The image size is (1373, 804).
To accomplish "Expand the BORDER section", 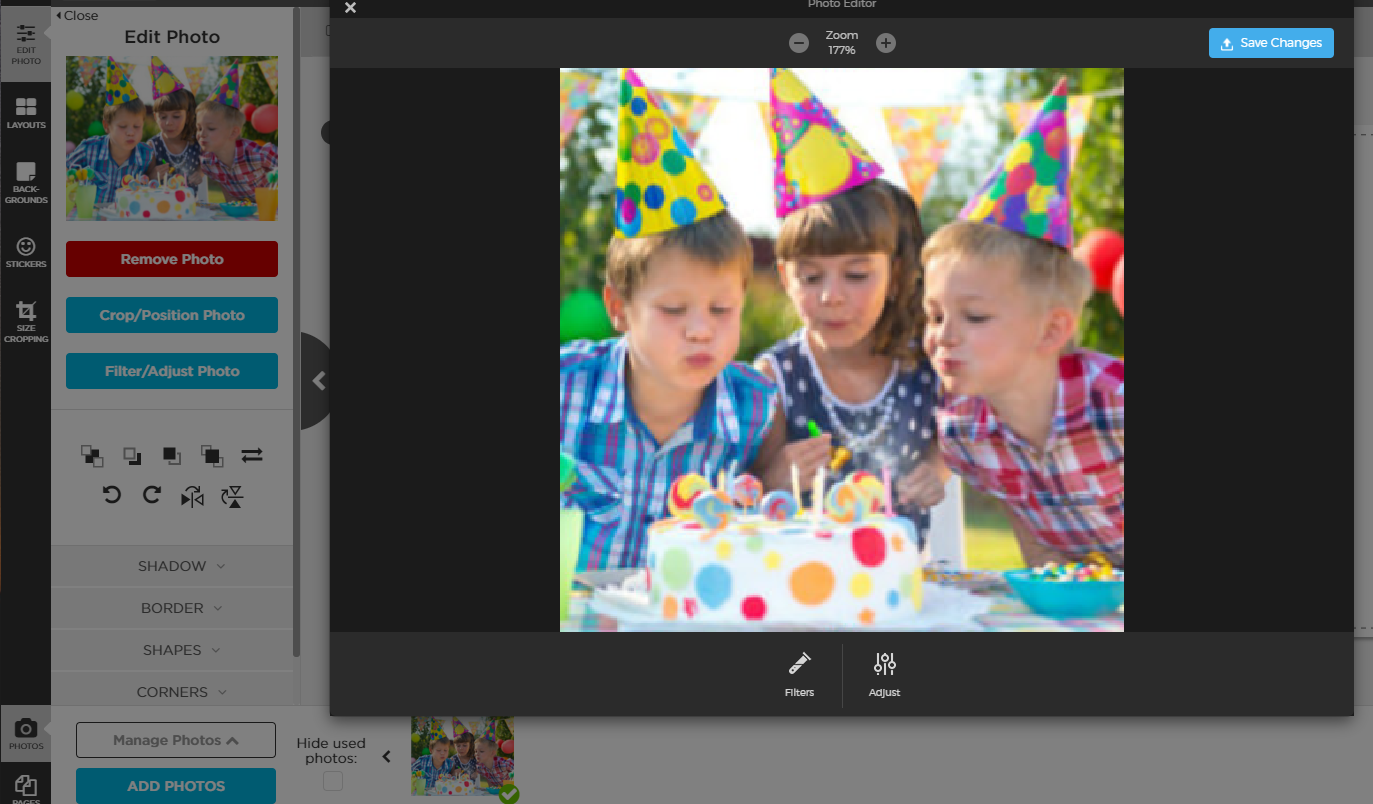I will tap(172, 608).
